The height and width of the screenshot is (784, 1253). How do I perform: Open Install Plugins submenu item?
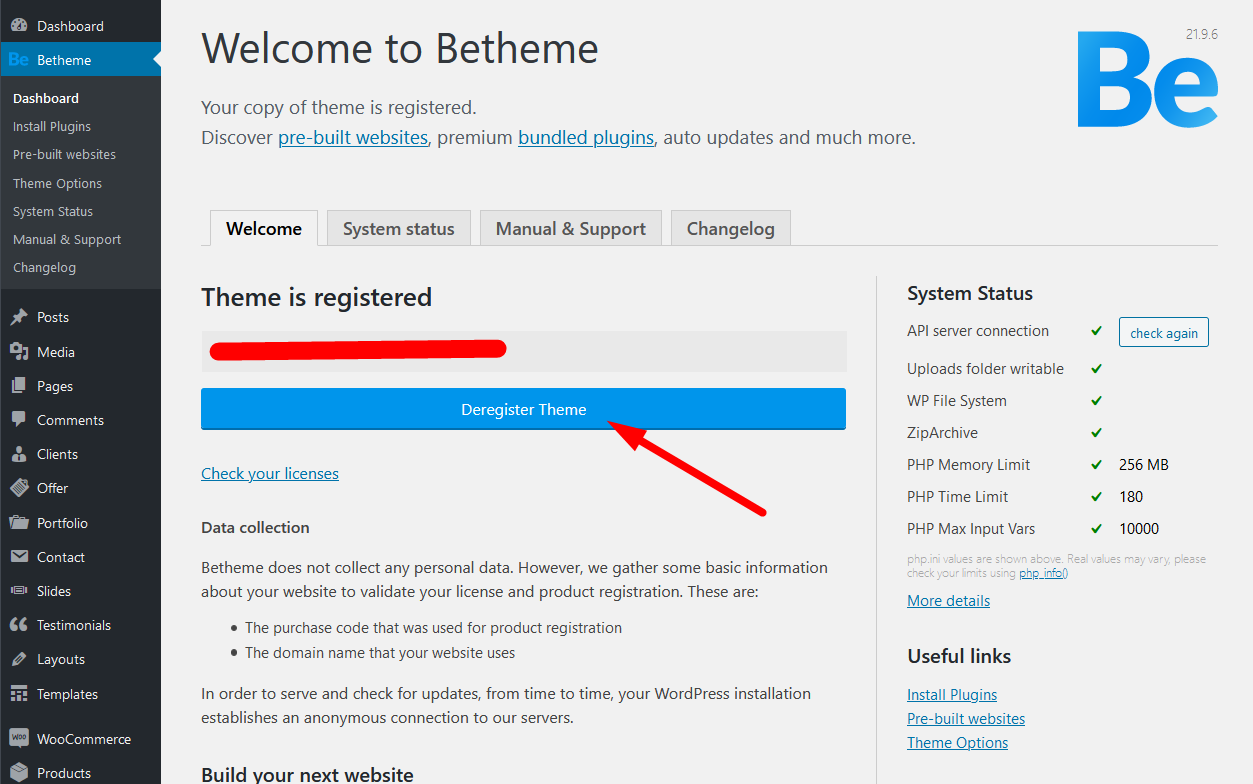[52, 126]
